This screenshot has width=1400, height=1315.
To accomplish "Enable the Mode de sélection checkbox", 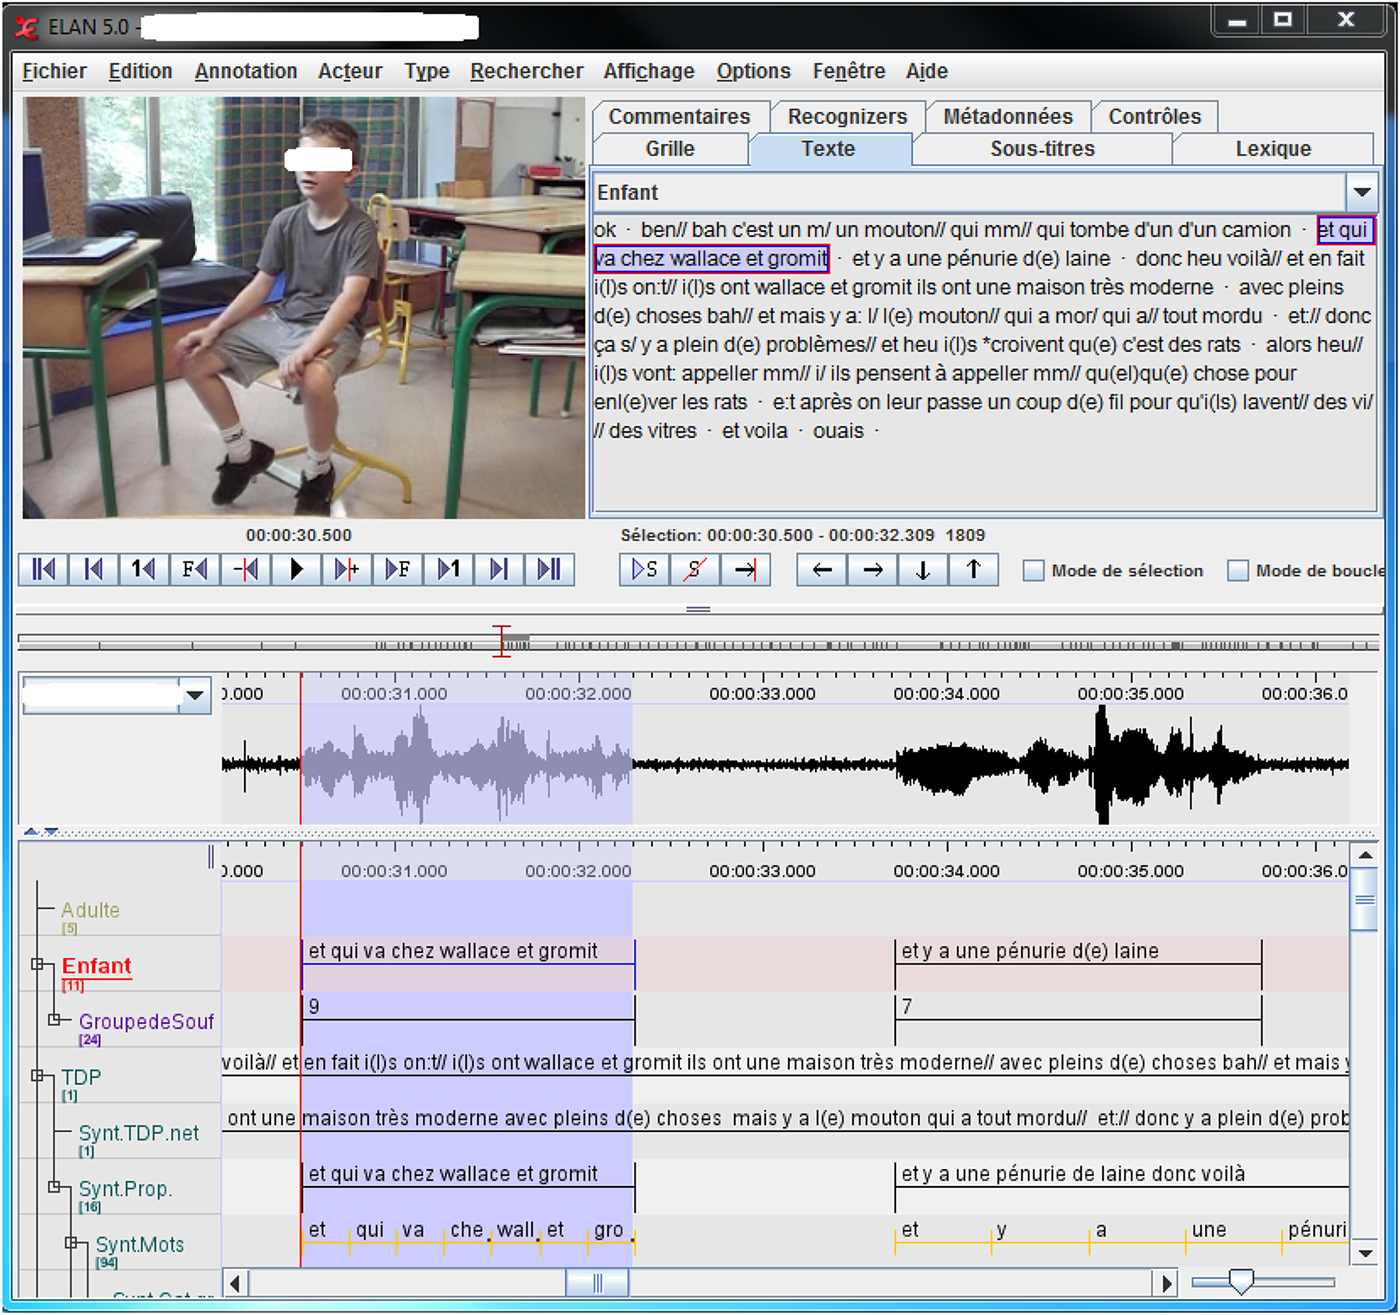I will [1034, 571].
